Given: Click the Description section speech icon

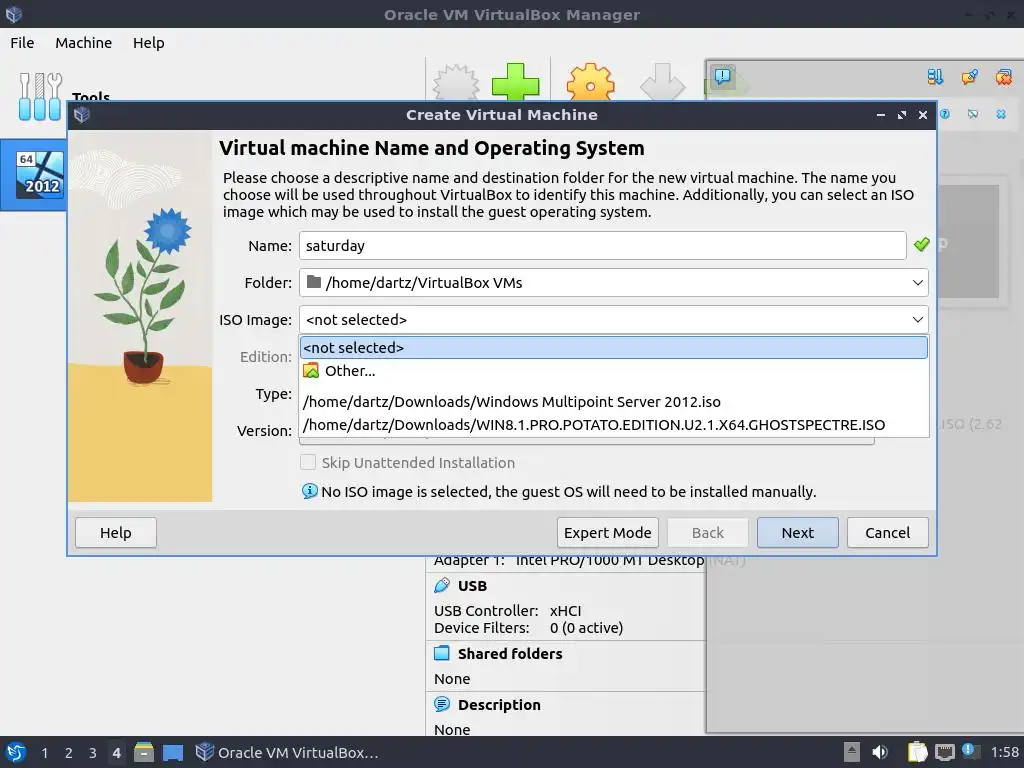Looking at the screenshot, I should tap(442, 704).
